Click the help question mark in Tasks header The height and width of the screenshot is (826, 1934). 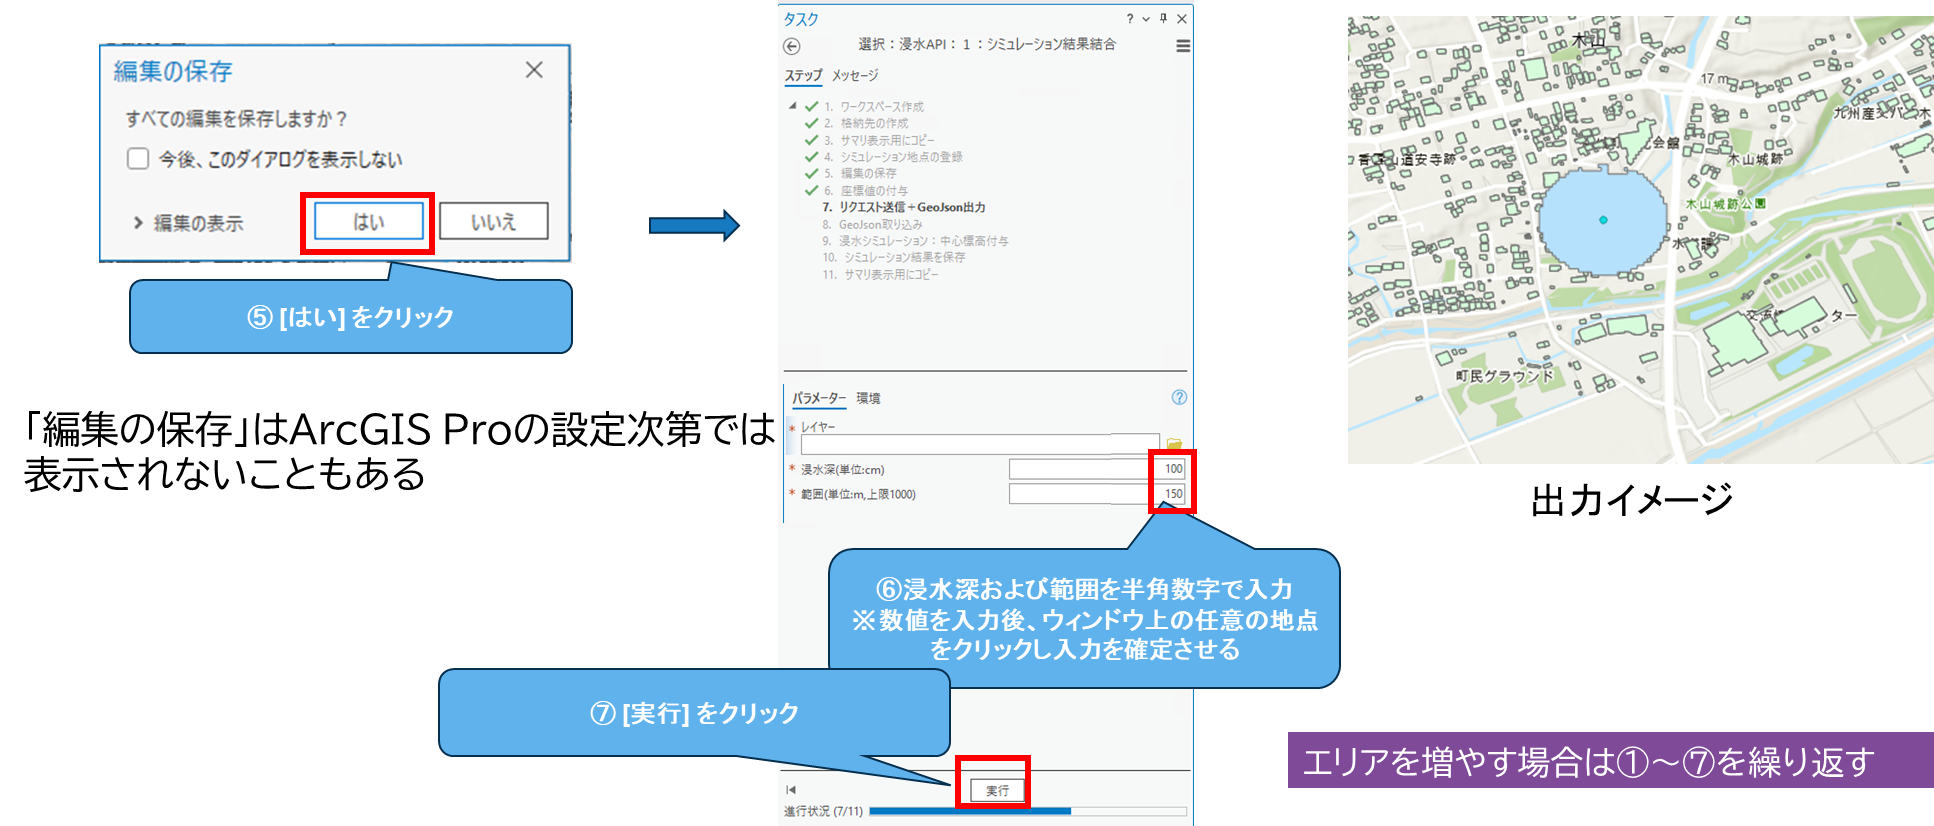[1130, 19]
